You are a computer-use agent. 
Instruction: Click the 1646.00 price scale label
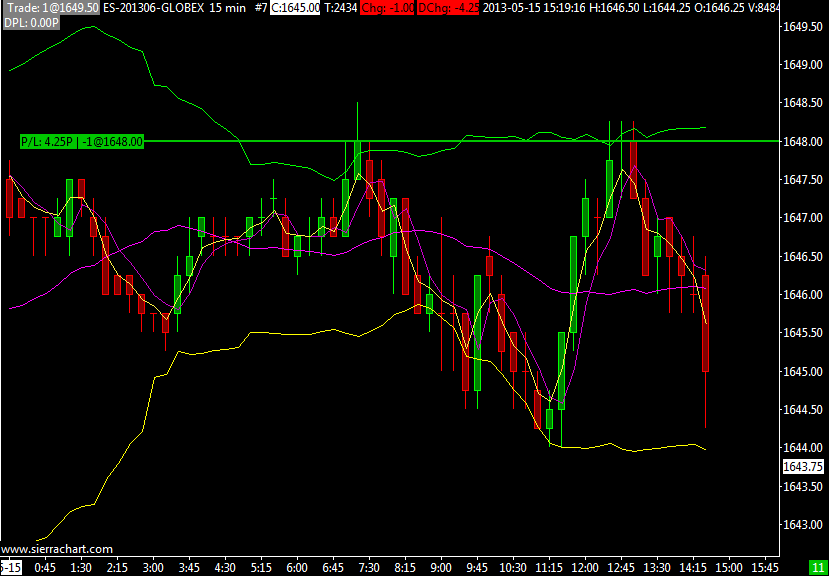804,295
